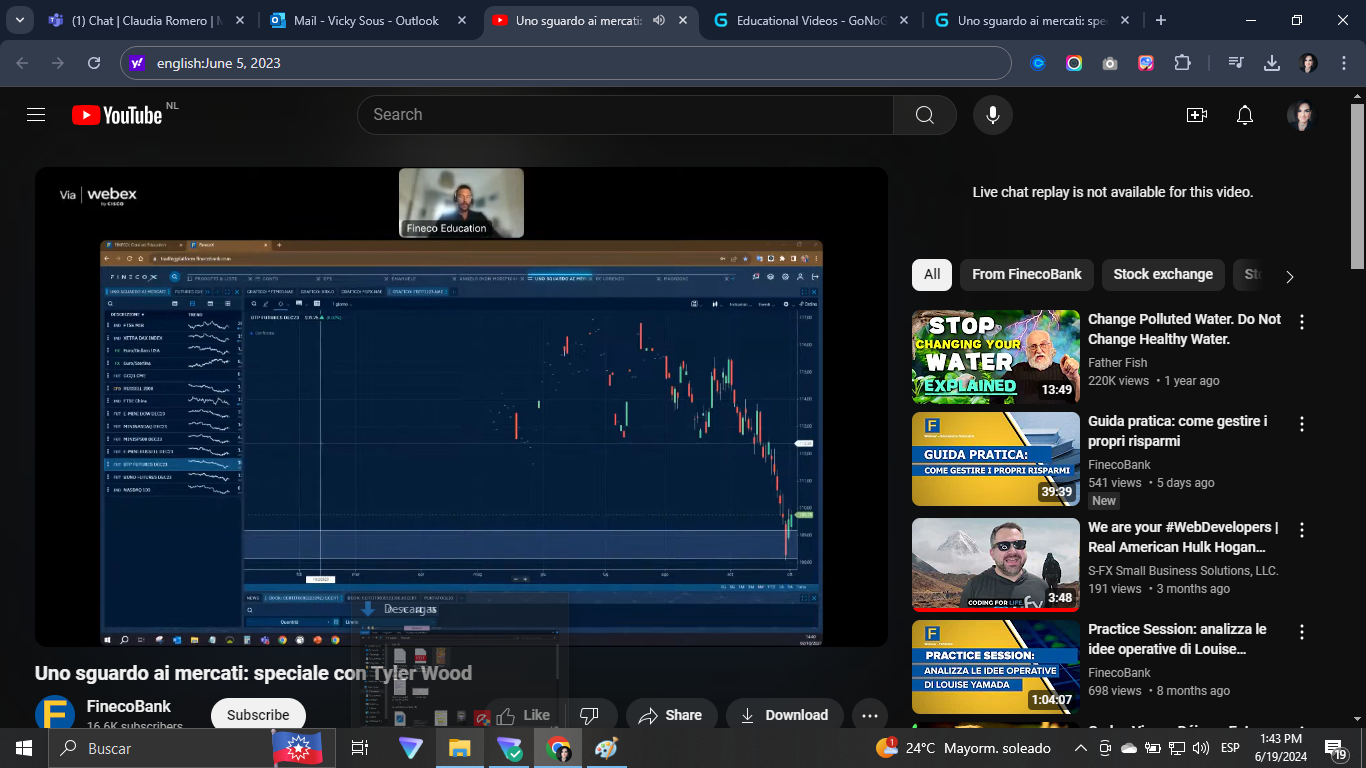The image size is (1366, 768).
Task: Open the Paint taskbar icon
Action: [607, 748]
